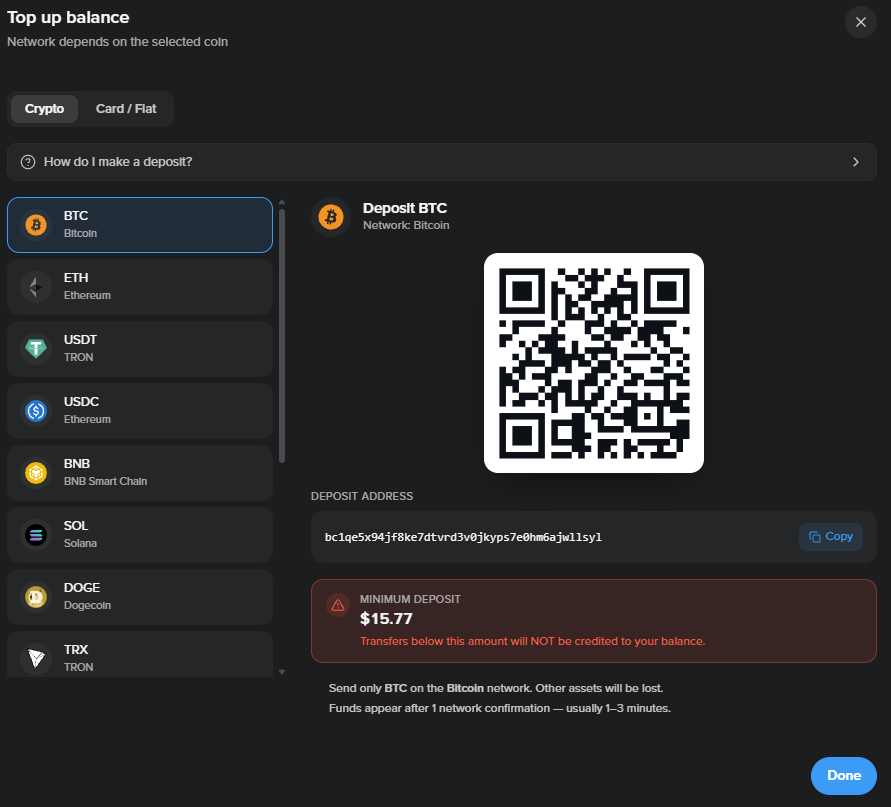
Task: Click the Bitcoin coin icon in list
Action: pyautogui.click(x=36, y=224)
